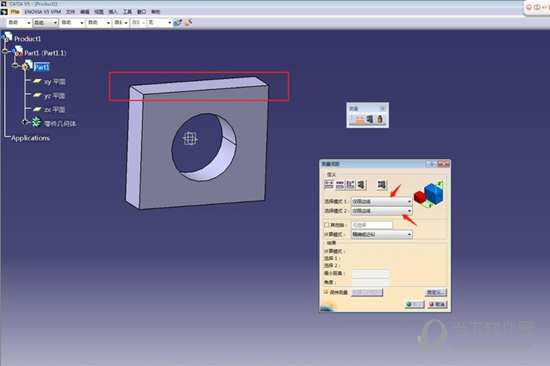Click the red Cancel button

click(x=437, y=304)
